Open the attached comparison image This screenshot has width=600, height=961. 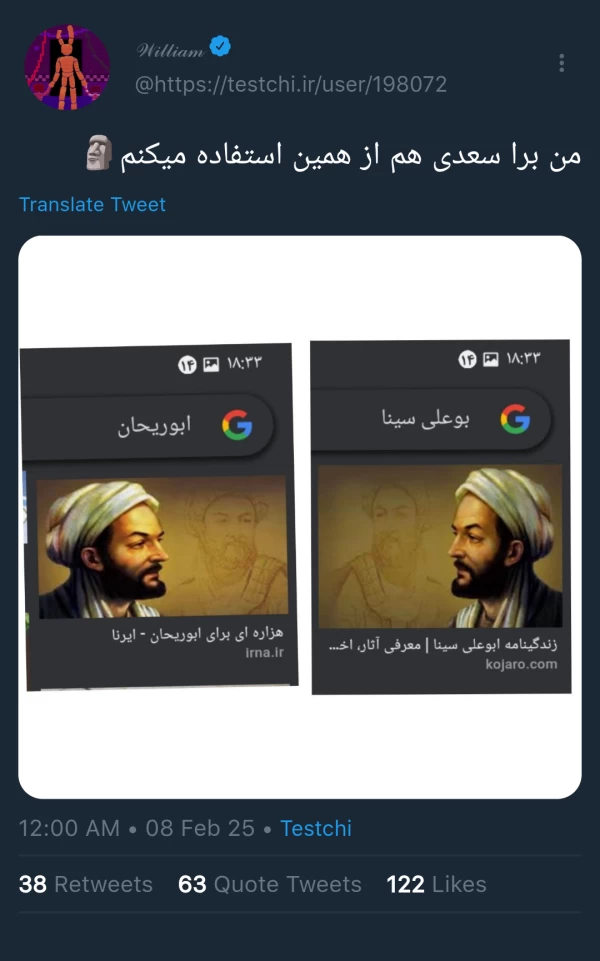300,510
